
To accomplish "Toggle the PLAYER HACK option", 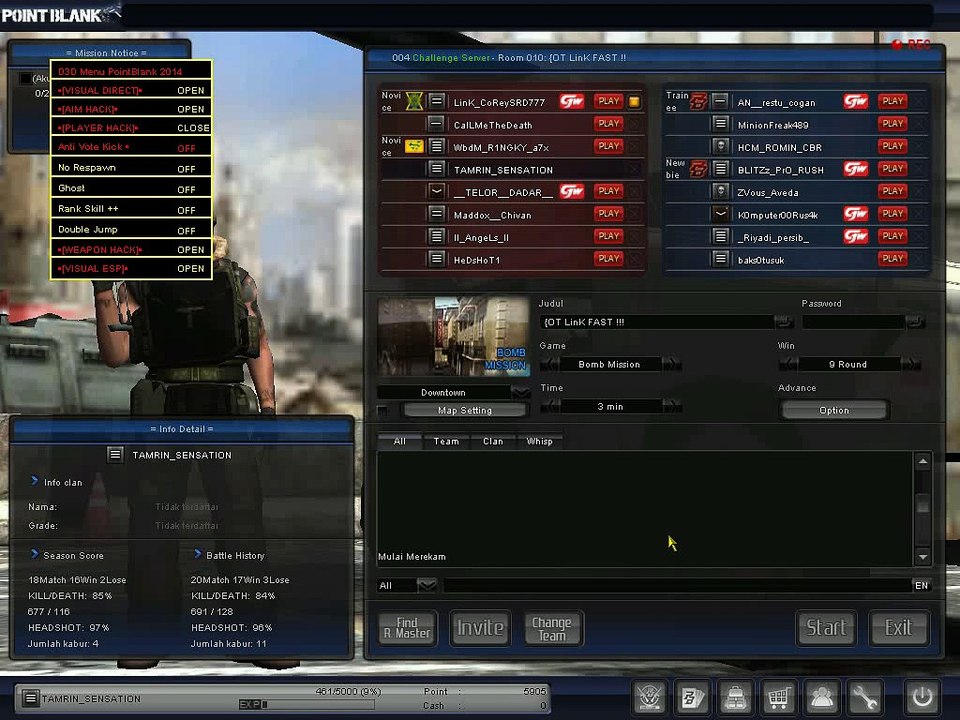I will tap(131, 128).
